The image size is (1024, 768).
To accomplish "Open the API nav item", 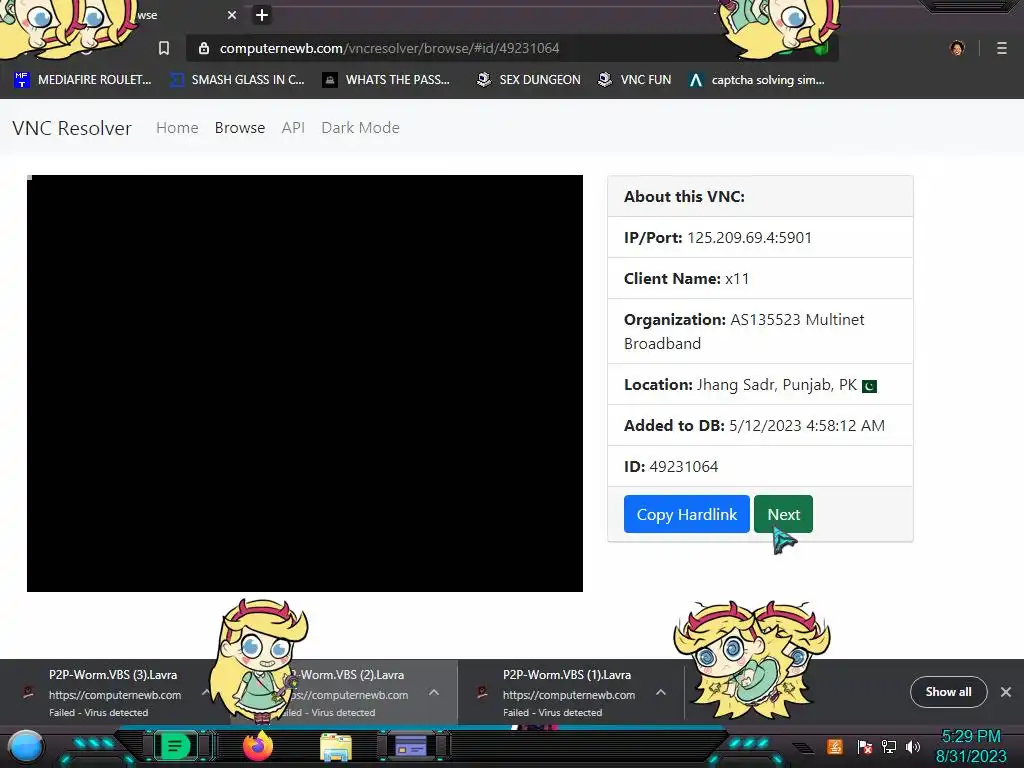I will pos(293,128).
